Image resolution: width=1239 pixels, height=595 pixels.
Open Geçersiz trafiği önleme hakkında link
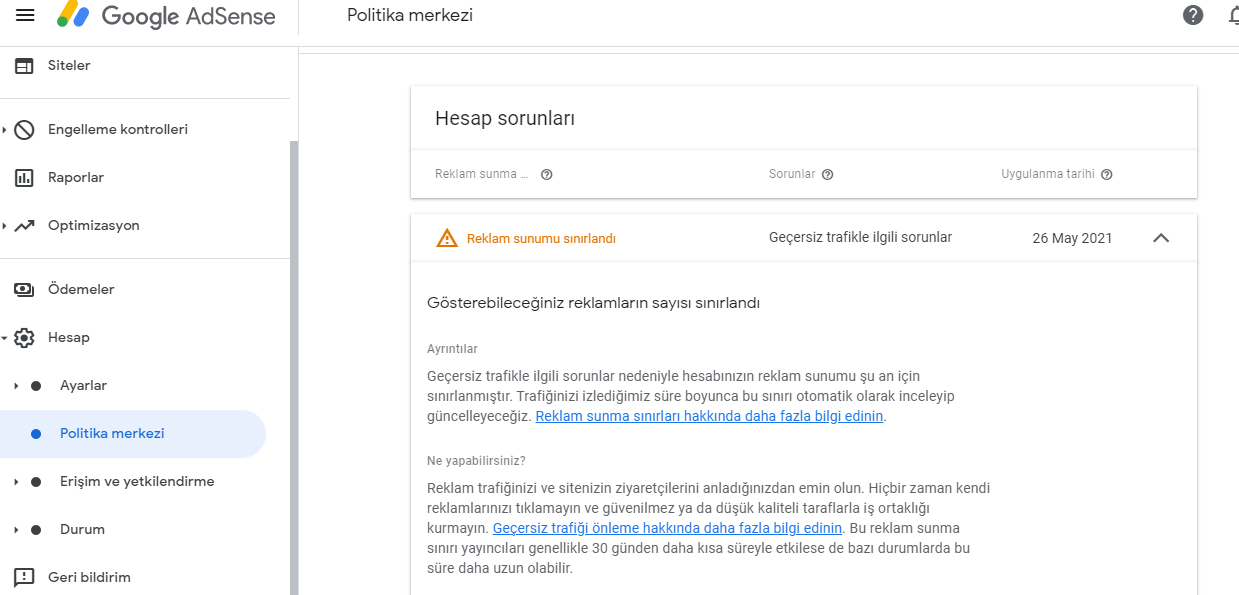click(x=668, y=528)
